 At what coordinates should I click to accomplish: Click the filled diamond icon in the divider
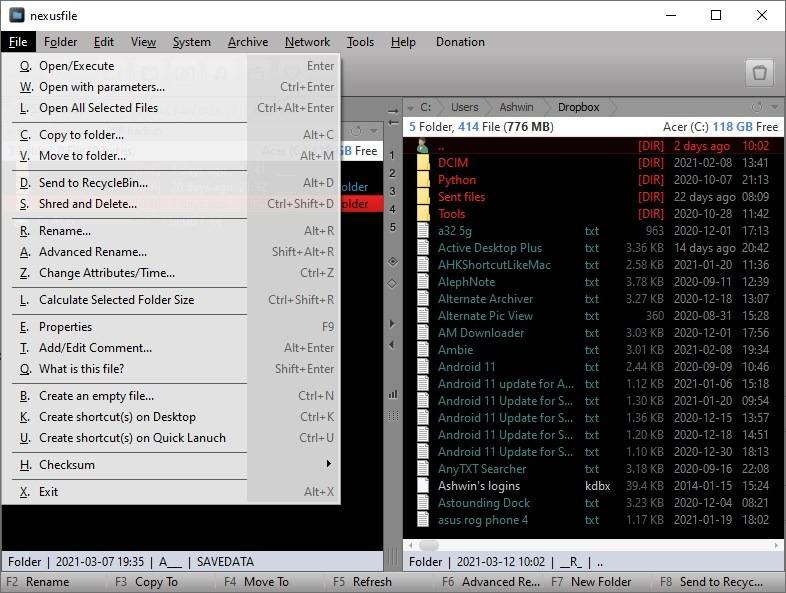[392, 261]
